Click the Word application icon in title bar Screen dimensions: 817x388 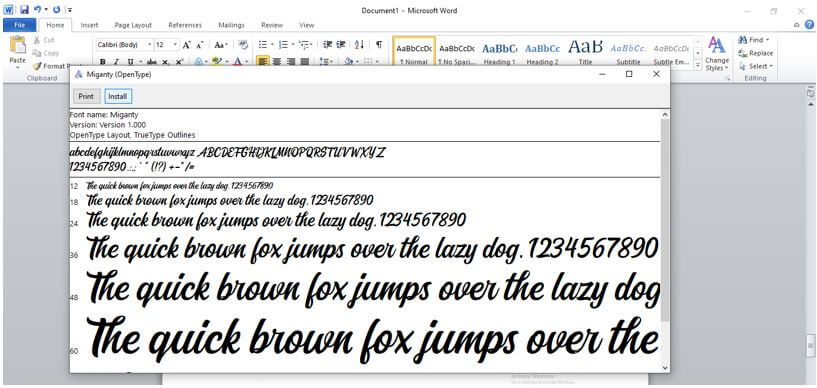9,9
